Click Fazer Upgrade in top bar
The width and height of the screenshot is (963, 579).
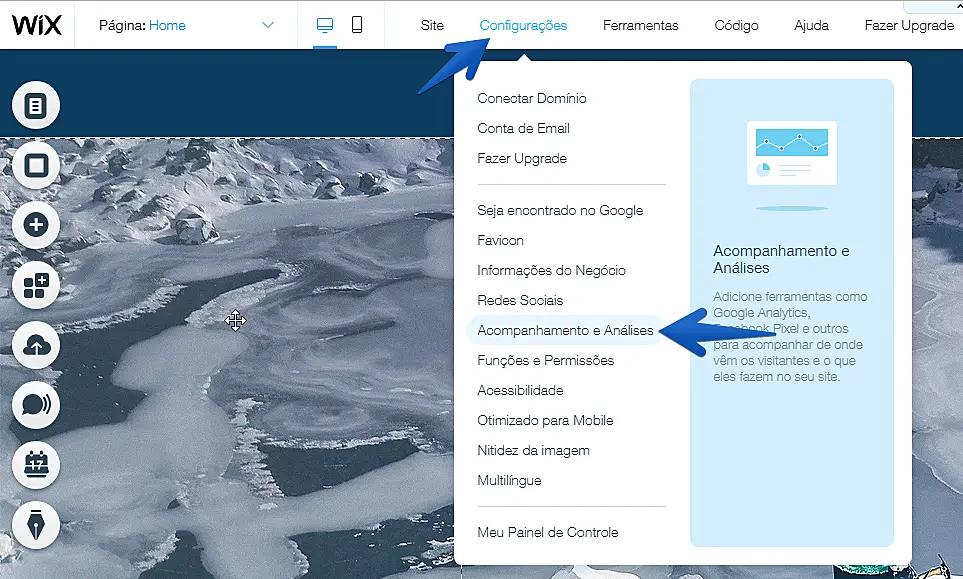pyautogui.click(x=908, y=25)
